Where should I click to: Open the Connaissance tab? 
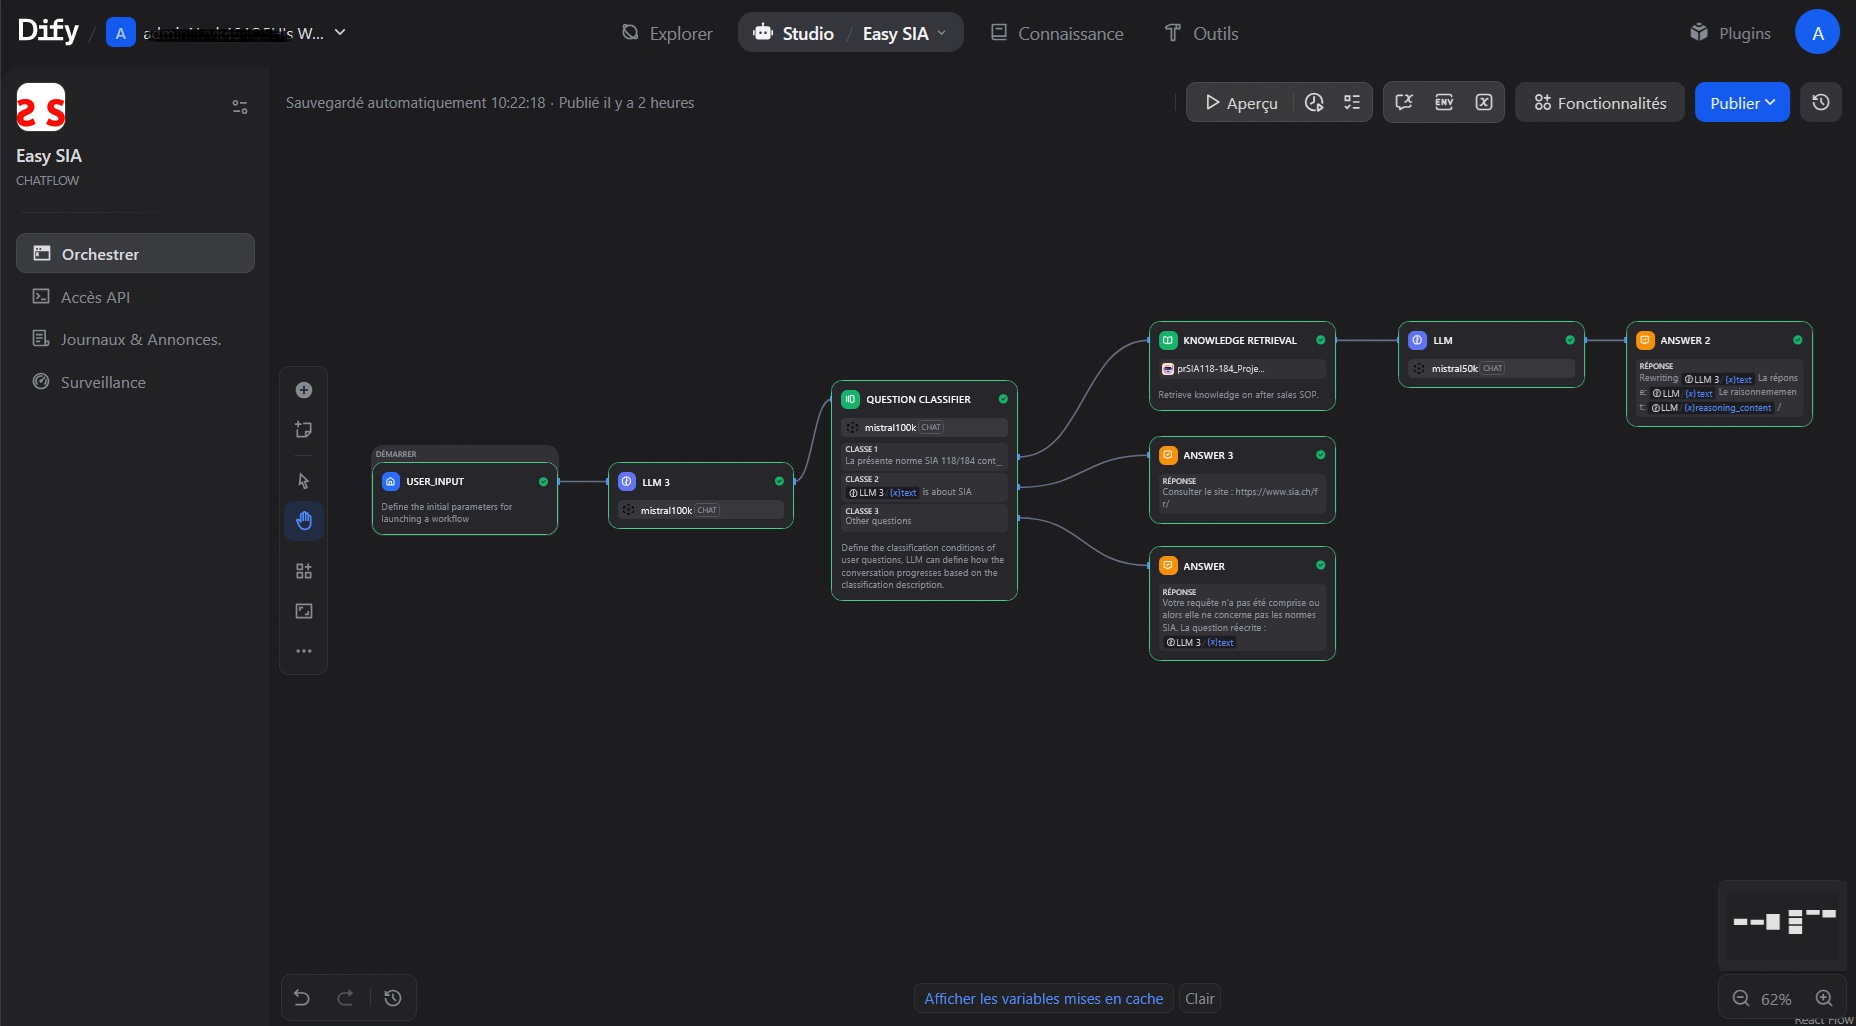1057,33
